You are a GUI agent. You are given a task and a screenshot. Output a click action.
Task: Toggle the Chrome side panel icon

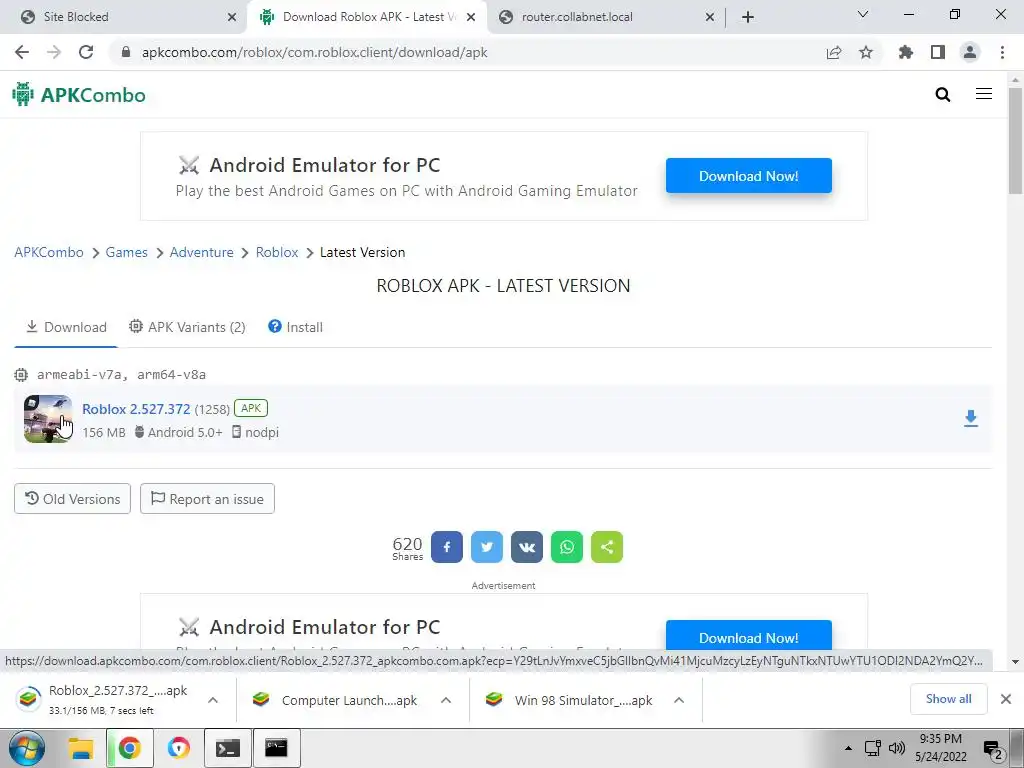tap(938, 52)
